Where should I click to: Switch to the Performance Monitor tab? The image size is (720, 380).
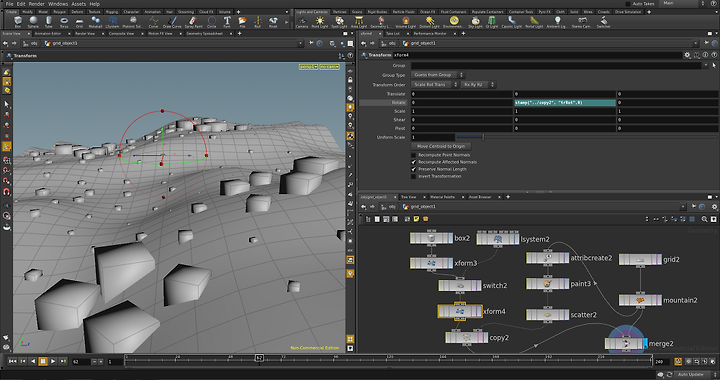430,34
